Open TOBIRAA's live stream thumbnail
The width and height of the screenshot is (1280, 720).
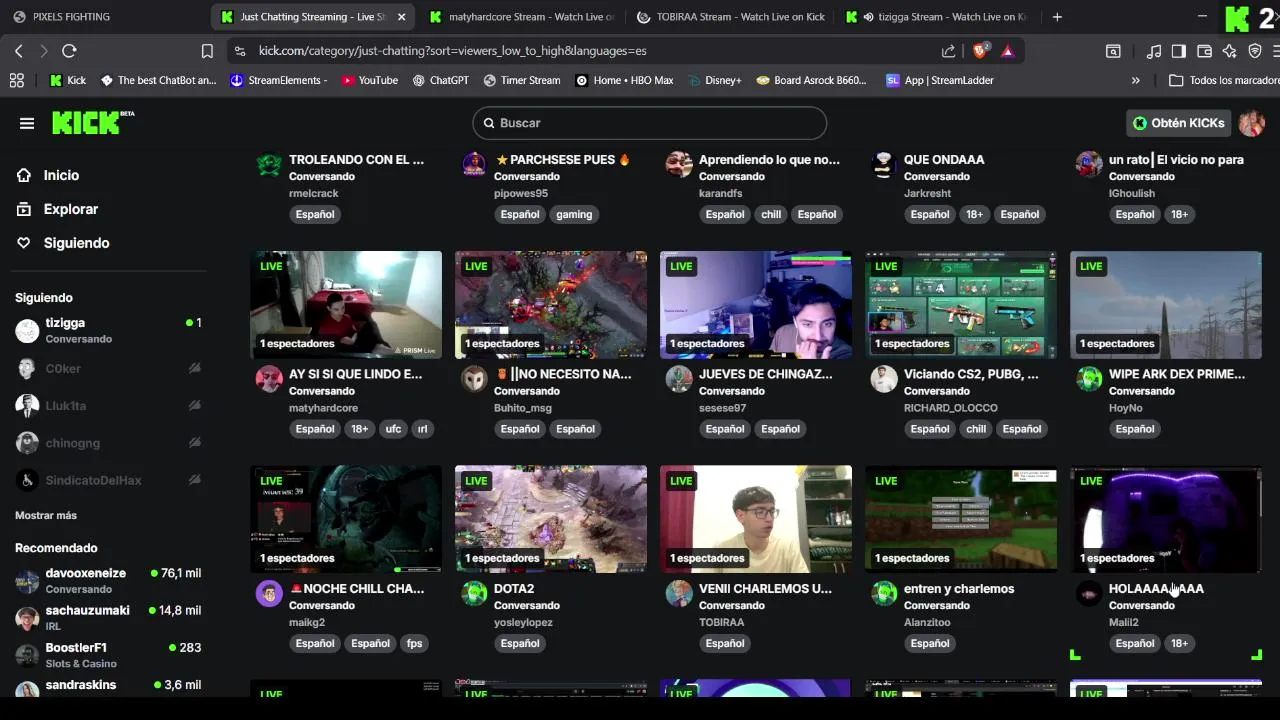[756, 519]
